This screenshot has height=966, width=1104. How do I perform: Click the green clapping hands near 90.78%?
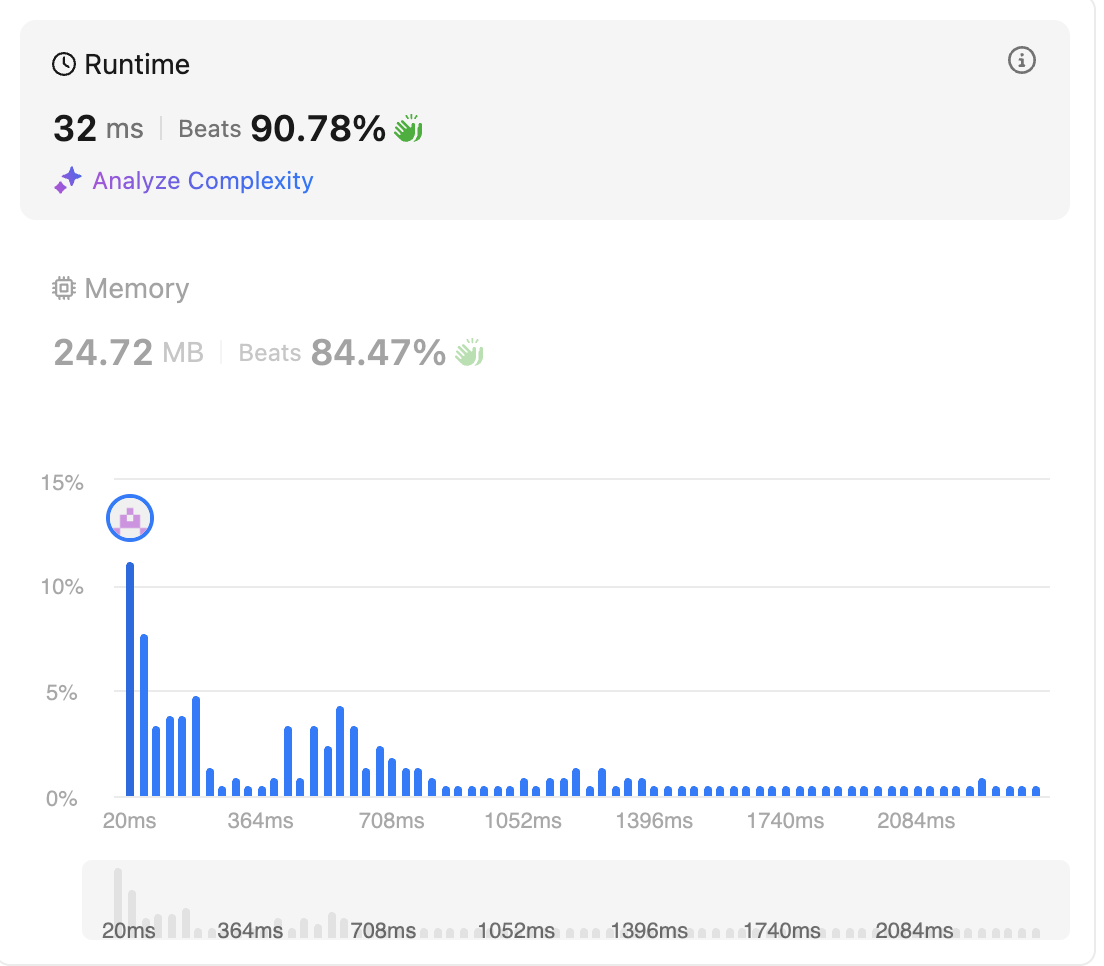point(408,129)
